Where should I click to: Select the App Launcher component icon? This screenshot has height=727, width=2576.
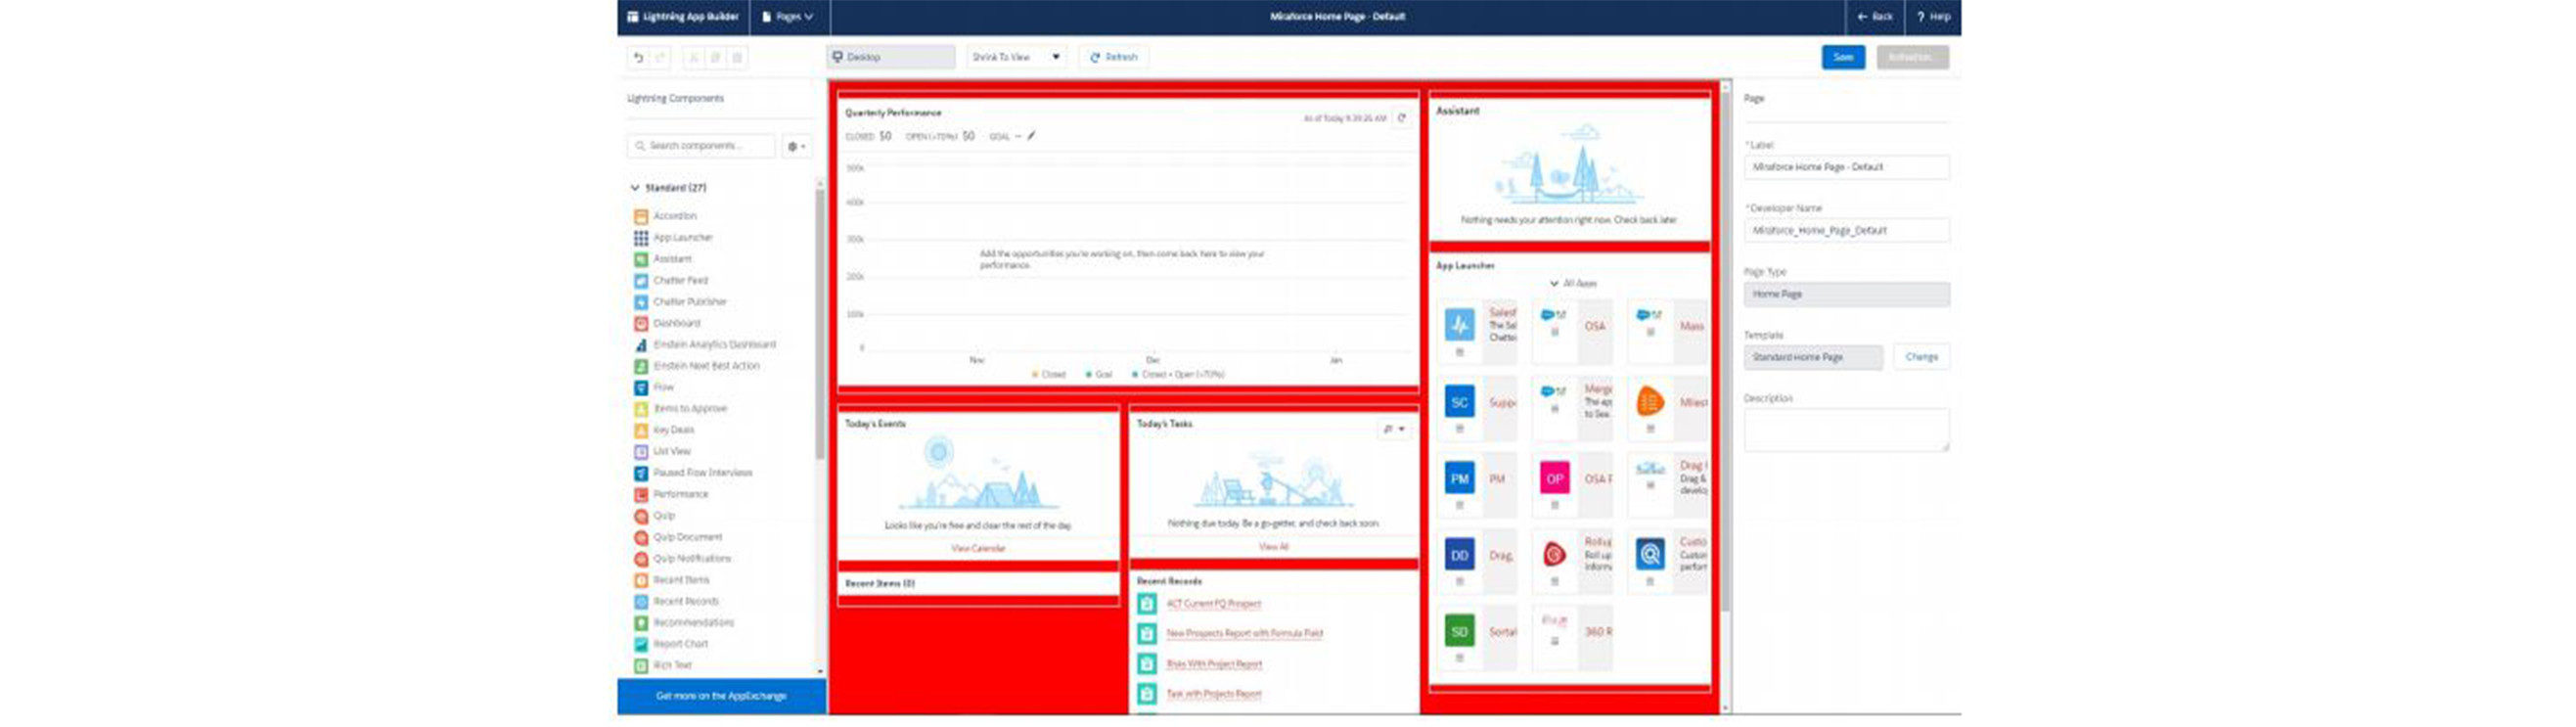pyautogui.click(x=641, y=238)
